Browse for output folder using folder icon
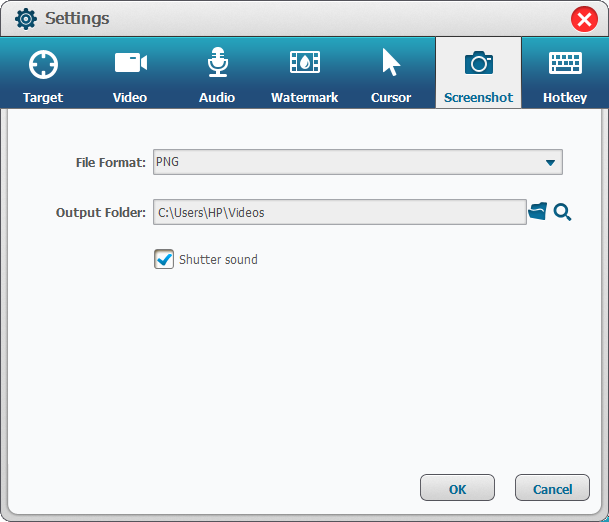This screenshot has height=522, width=609. [538, 212]
